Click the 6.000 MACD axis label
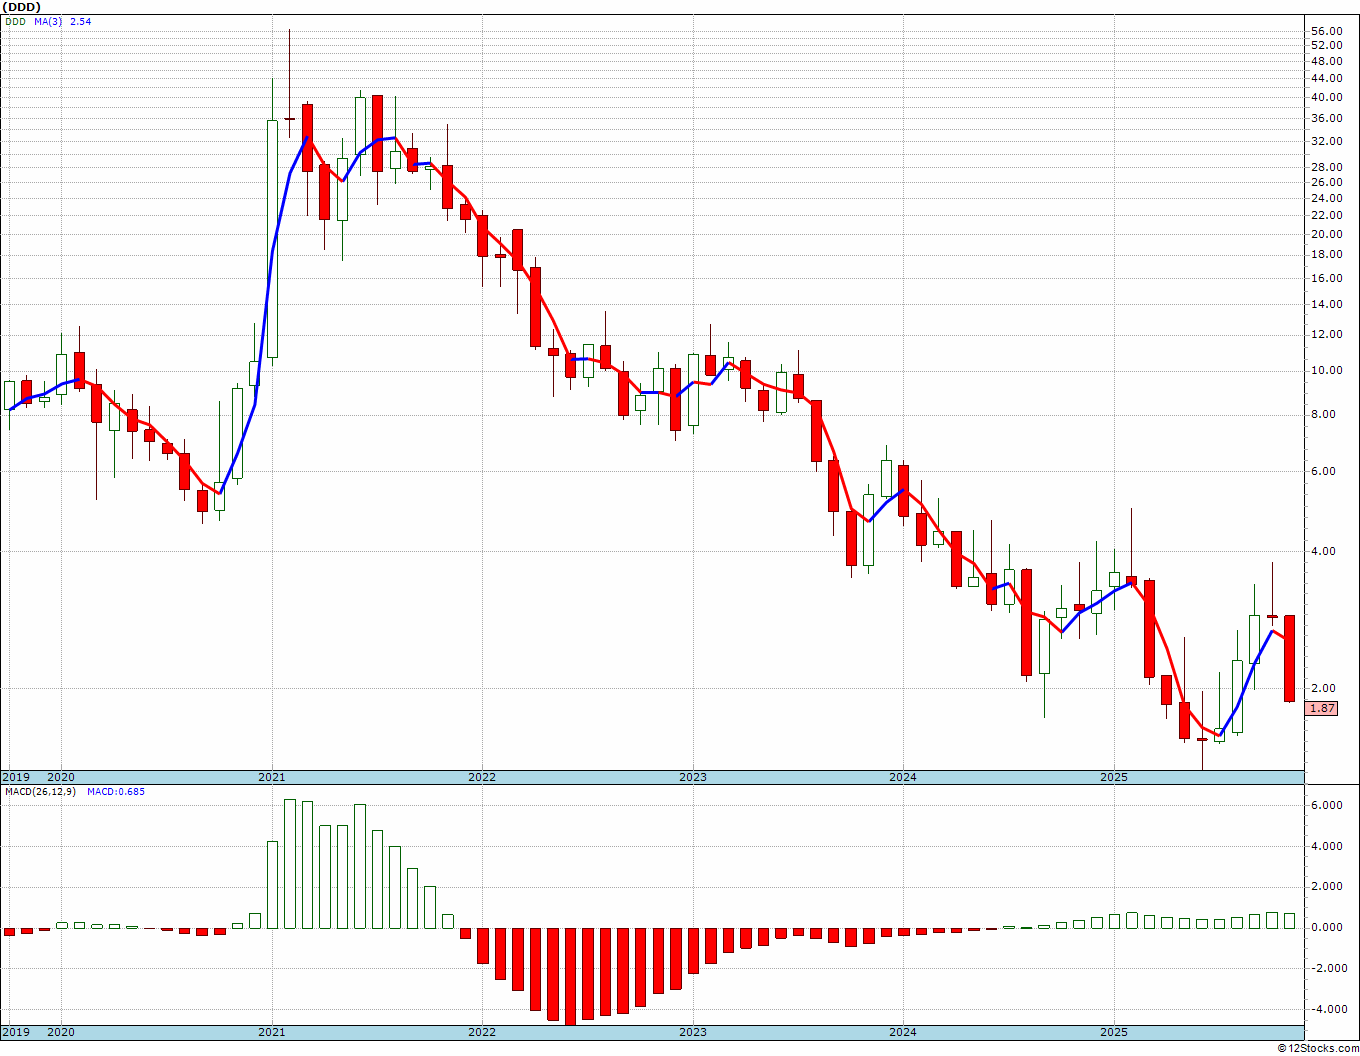The height and width of the screenshot is (1056, 1360). (1326, 805)
